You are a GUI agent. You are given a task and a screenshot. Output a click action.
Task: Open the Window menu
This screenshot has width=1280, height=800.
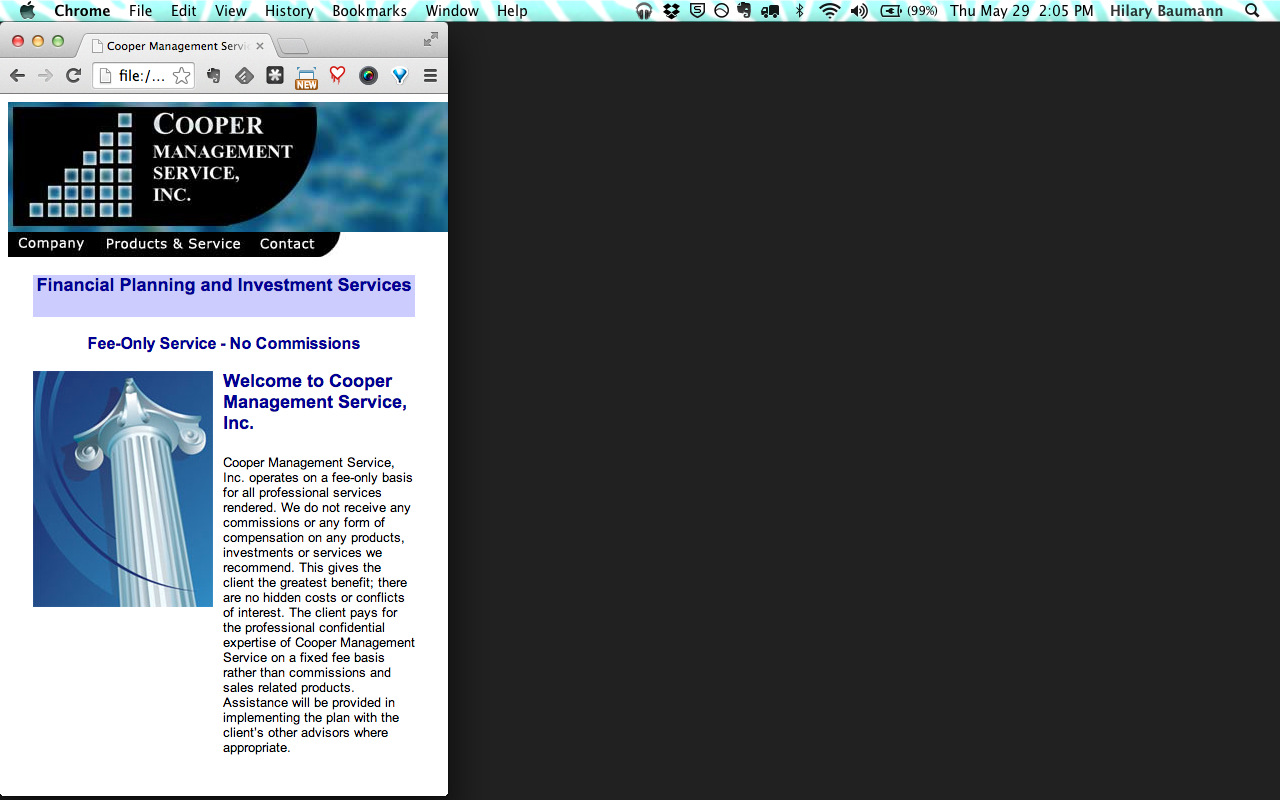click(452, 11)
